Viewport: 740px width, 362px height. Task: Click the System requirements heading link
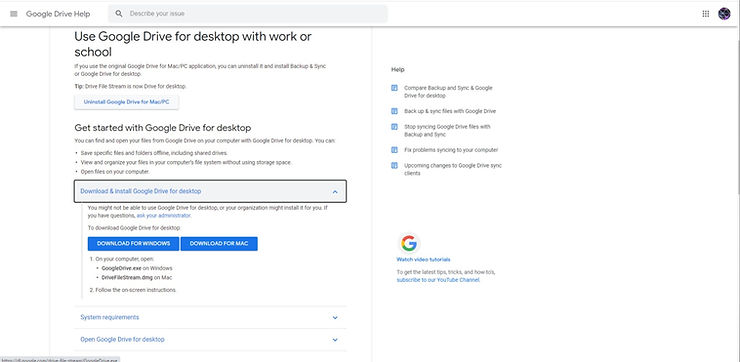(x=109, y=317)
